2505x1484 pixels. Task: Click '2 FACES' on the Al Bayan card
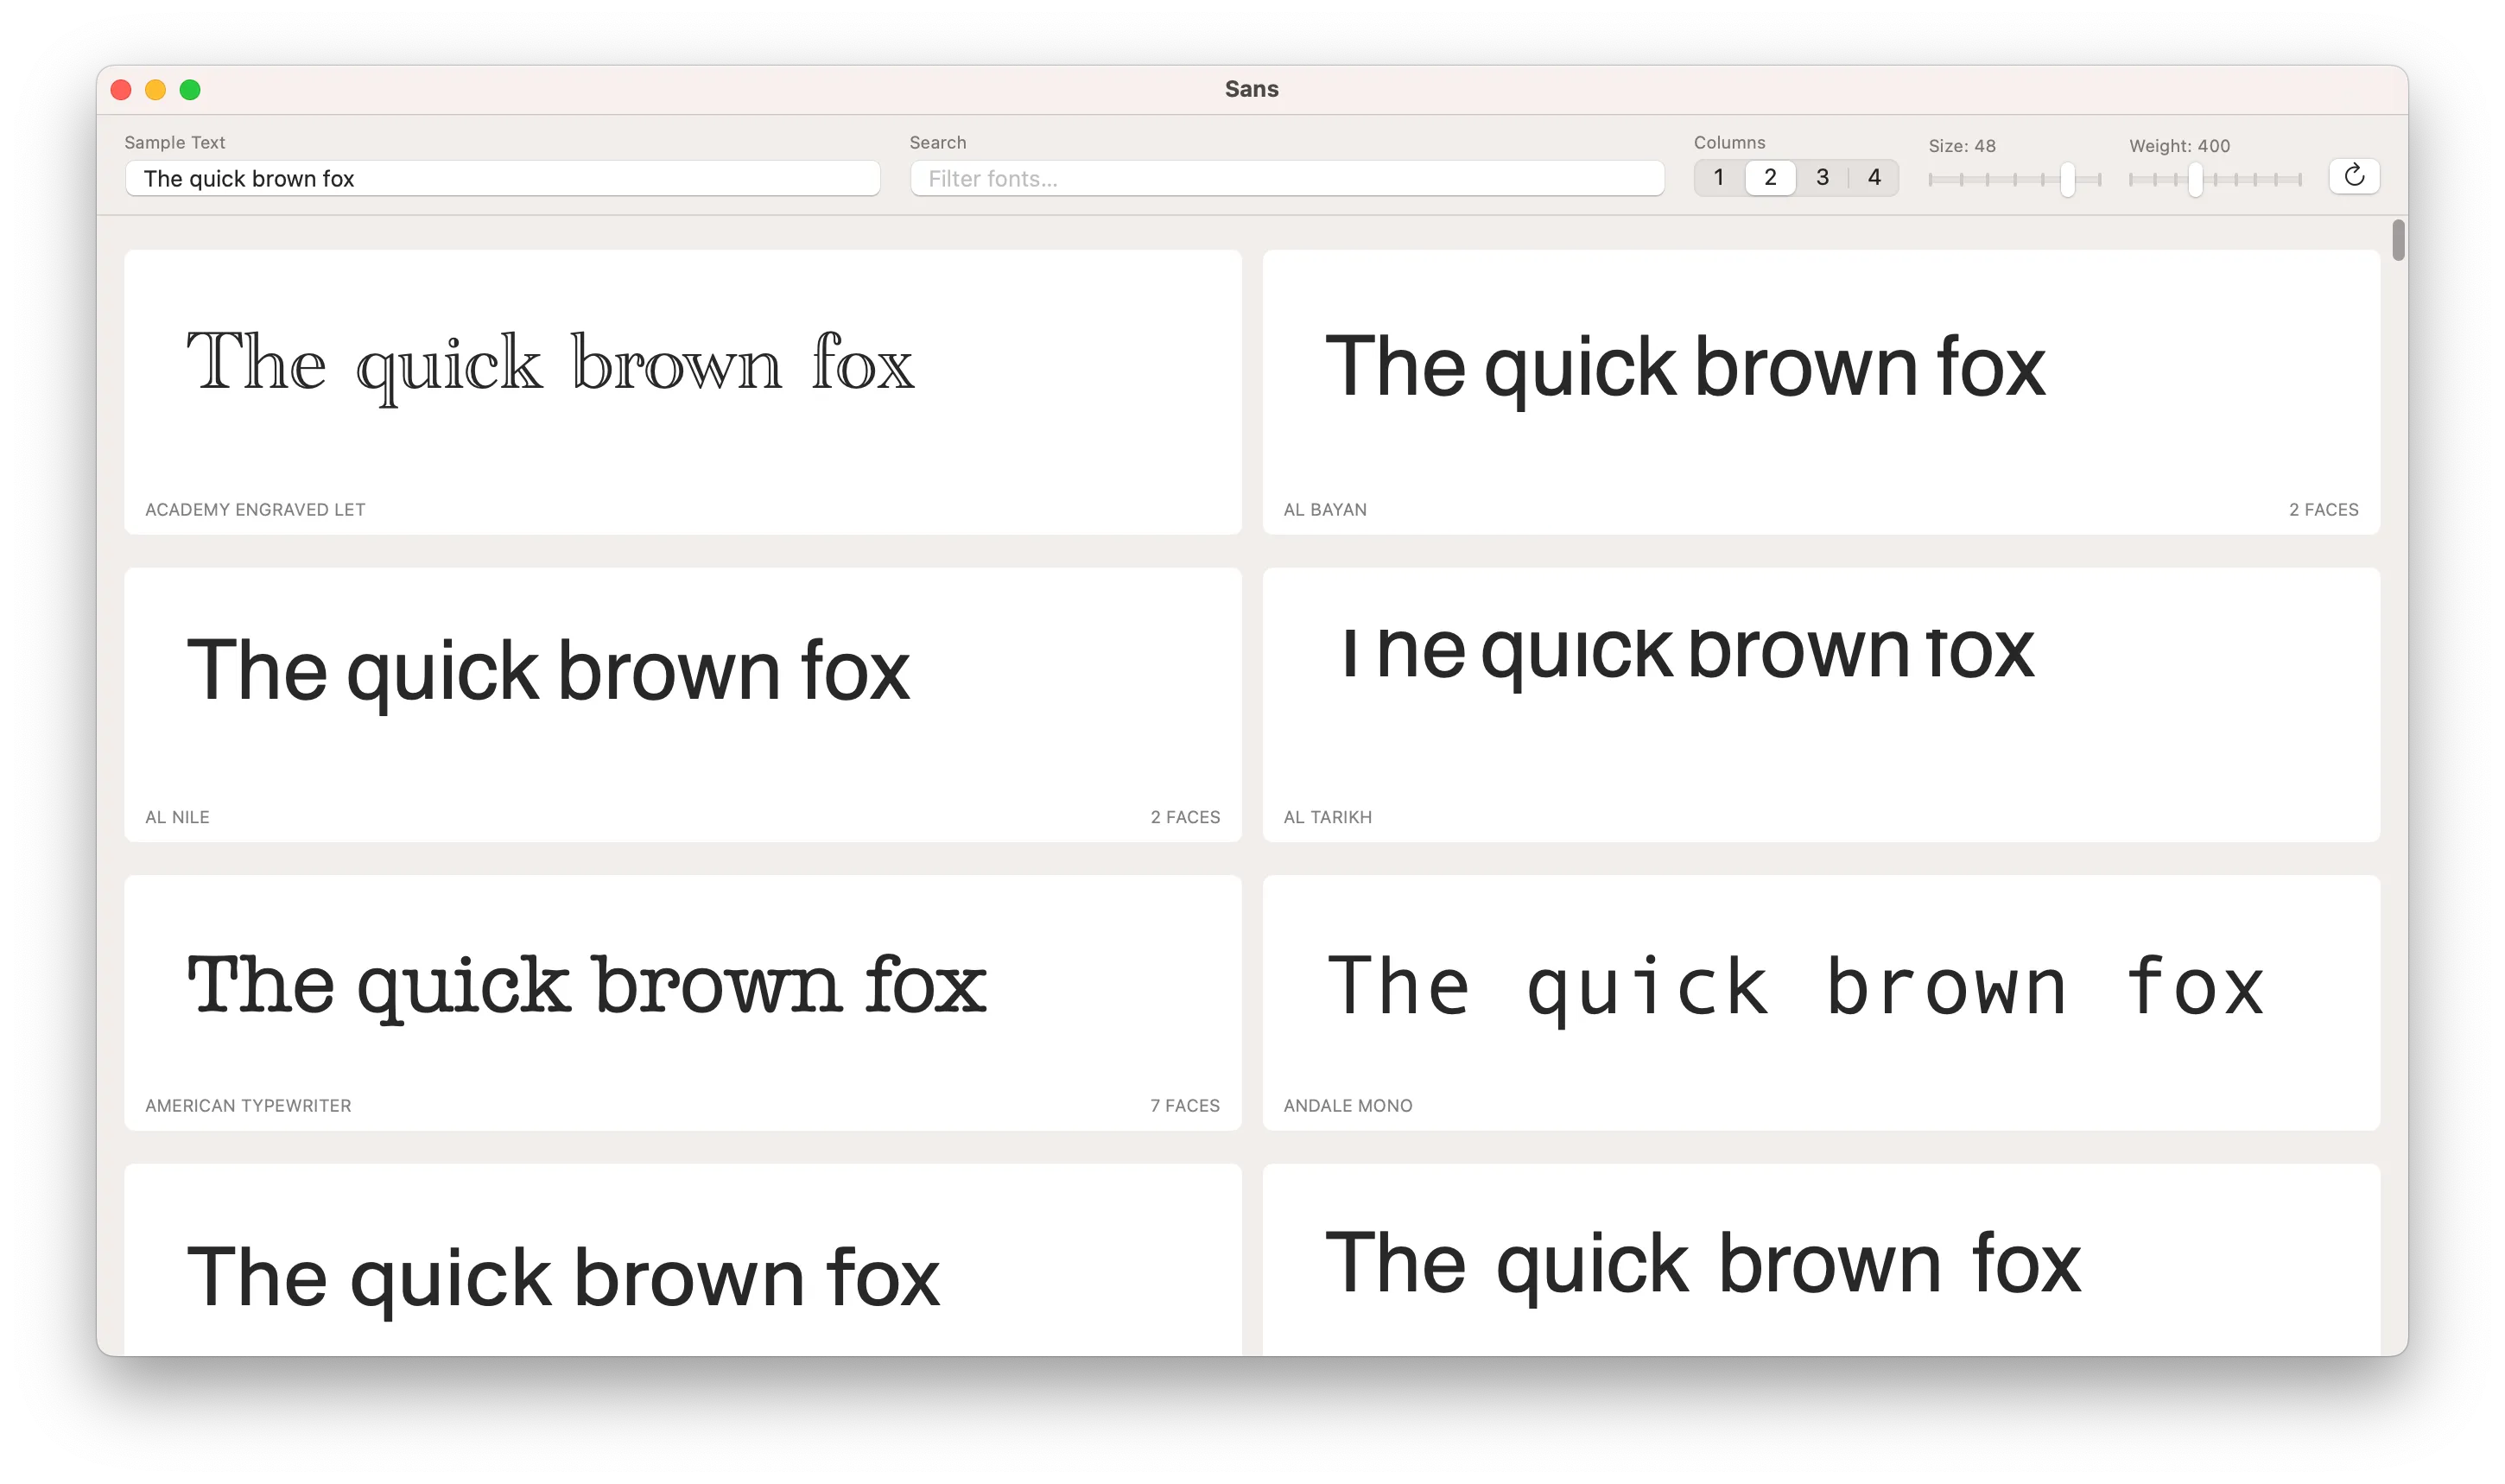(2323, 510)
